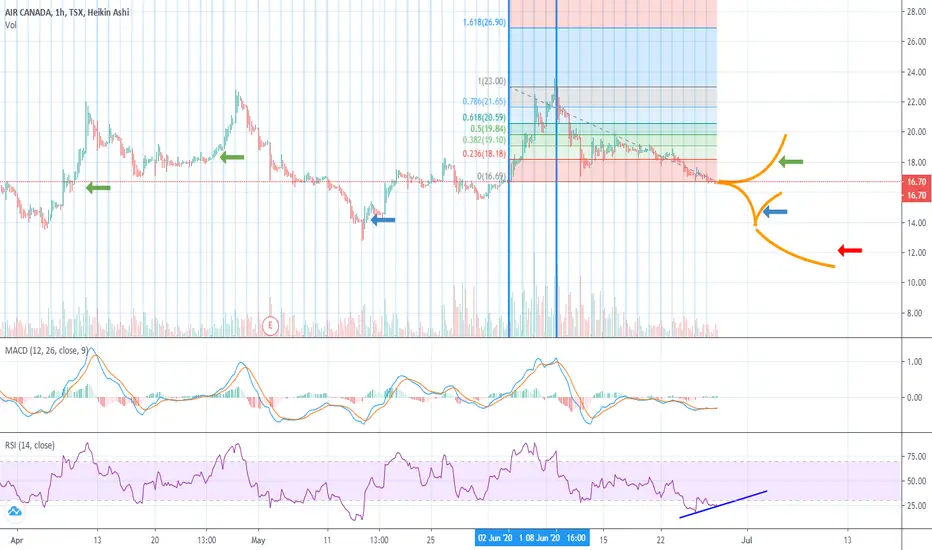Click 24.00 on the price axis
The width and height of the screenshot is (932, 550).
point(916,72)
